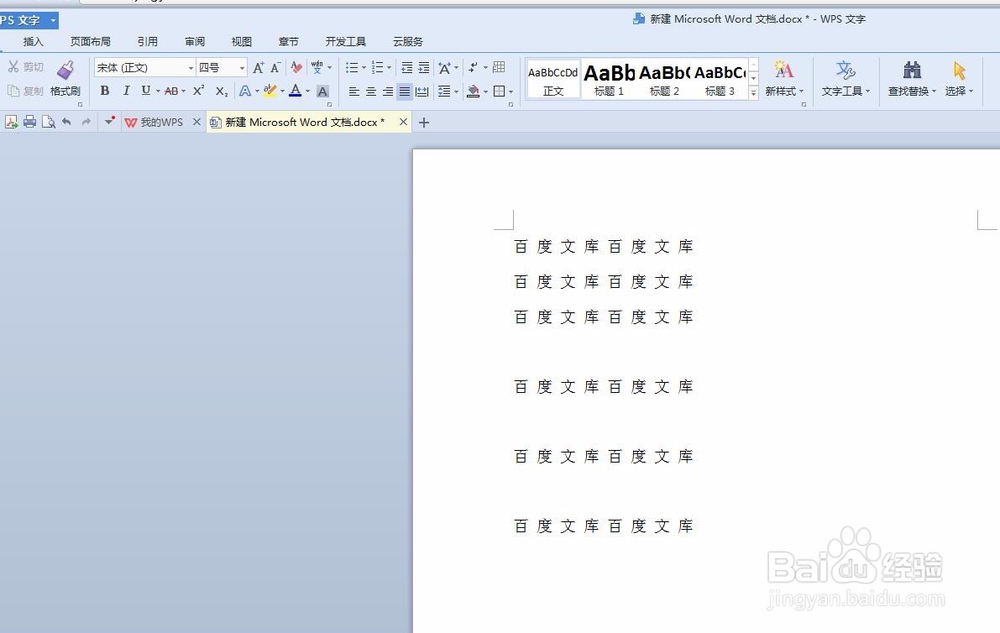Expand the font color dropdown arrow

307,91
